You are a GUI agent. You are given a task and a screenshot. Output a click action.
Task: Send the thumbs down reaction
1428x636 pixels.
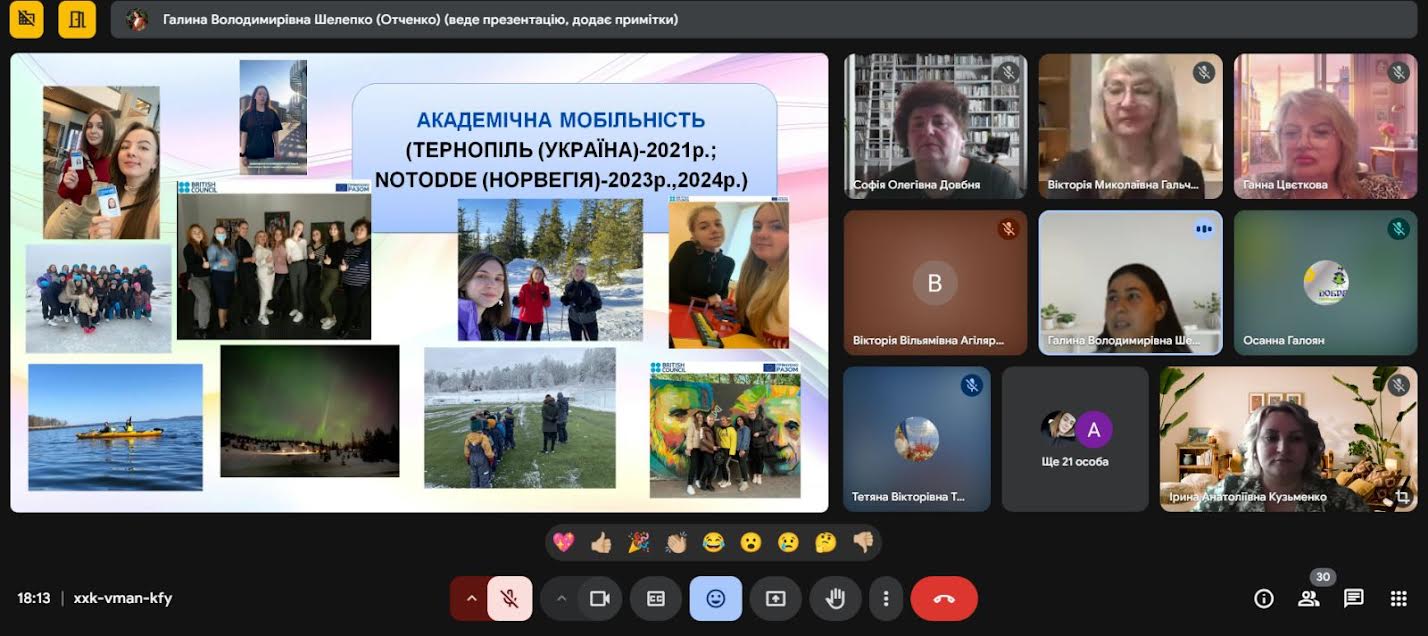click(x=863, y=543)
